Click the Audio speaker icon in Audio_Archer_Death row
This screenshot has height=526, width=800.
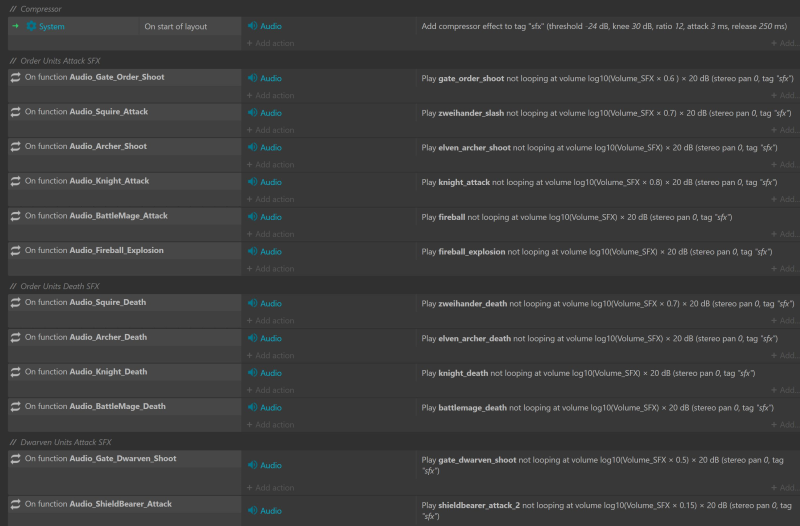251,338
